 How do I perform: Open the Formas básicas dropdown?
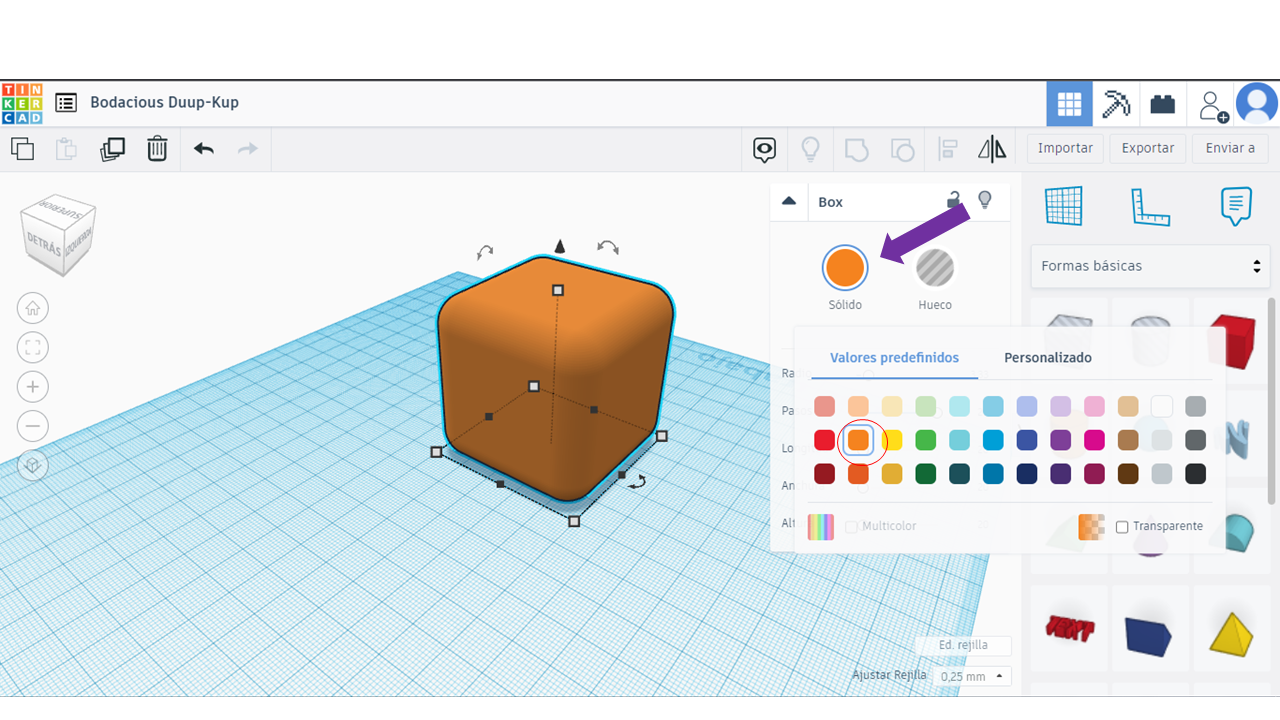(x=1150, y=266)
